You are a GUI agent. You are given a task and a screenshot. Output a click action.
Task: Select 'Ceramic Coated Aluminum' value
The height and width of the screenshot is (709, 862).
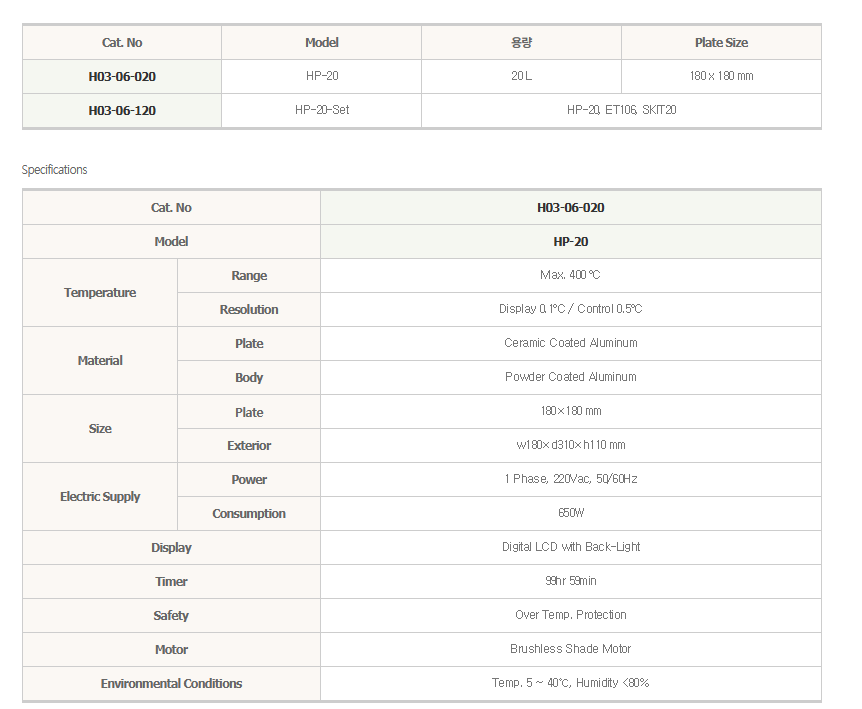tap(571, 343)
